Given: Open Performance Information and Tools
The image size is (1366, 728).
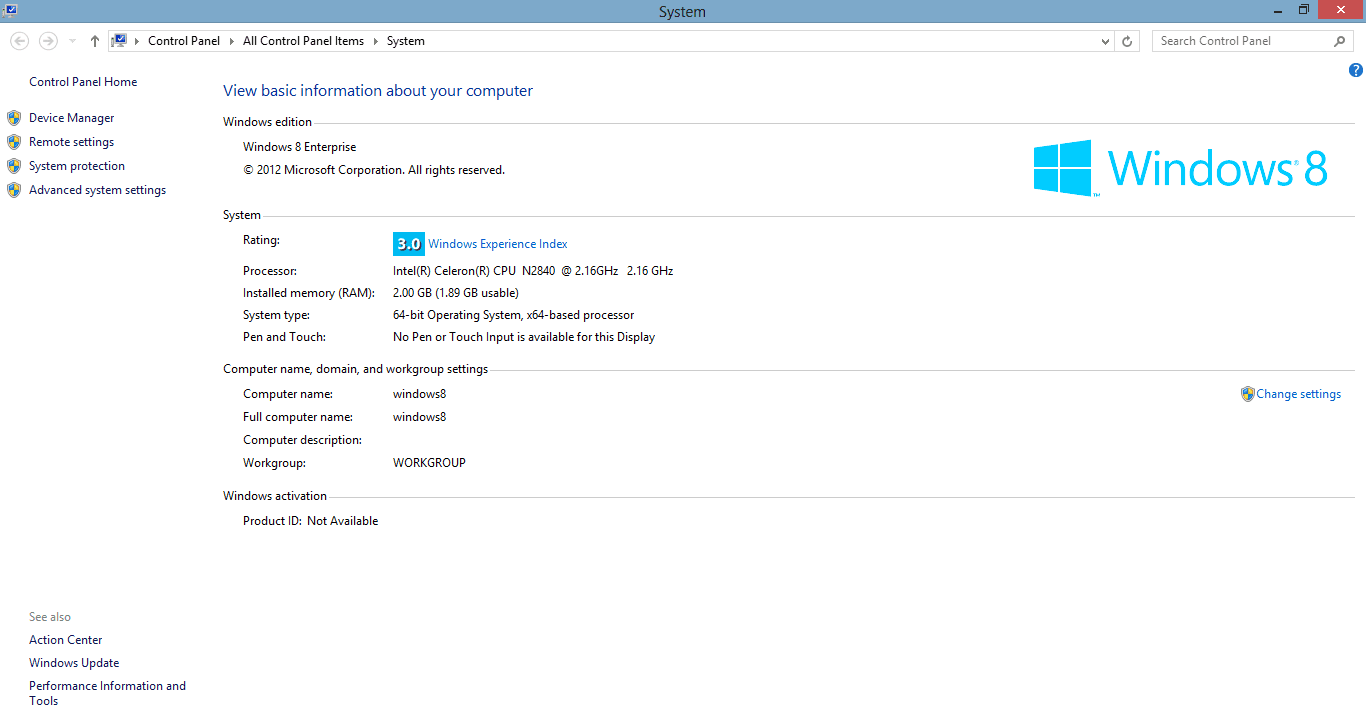Looking at the screenshot, I should pyautogui.click(x=107, y=693).
